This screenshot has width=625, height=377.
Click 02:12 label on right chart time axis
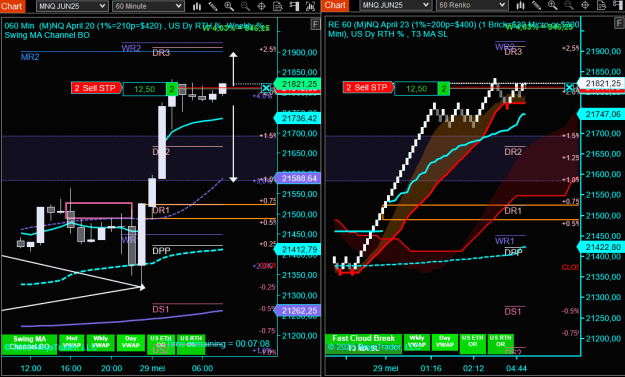[x=473, y=368]
